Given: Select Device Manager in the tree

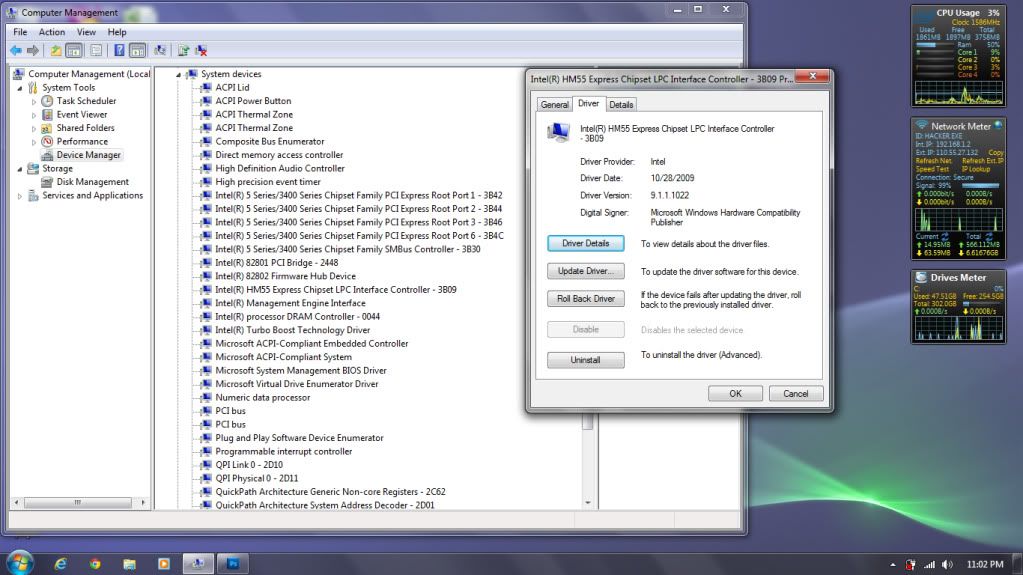Looking at the screenshot, I should click(x=88, y=155).
